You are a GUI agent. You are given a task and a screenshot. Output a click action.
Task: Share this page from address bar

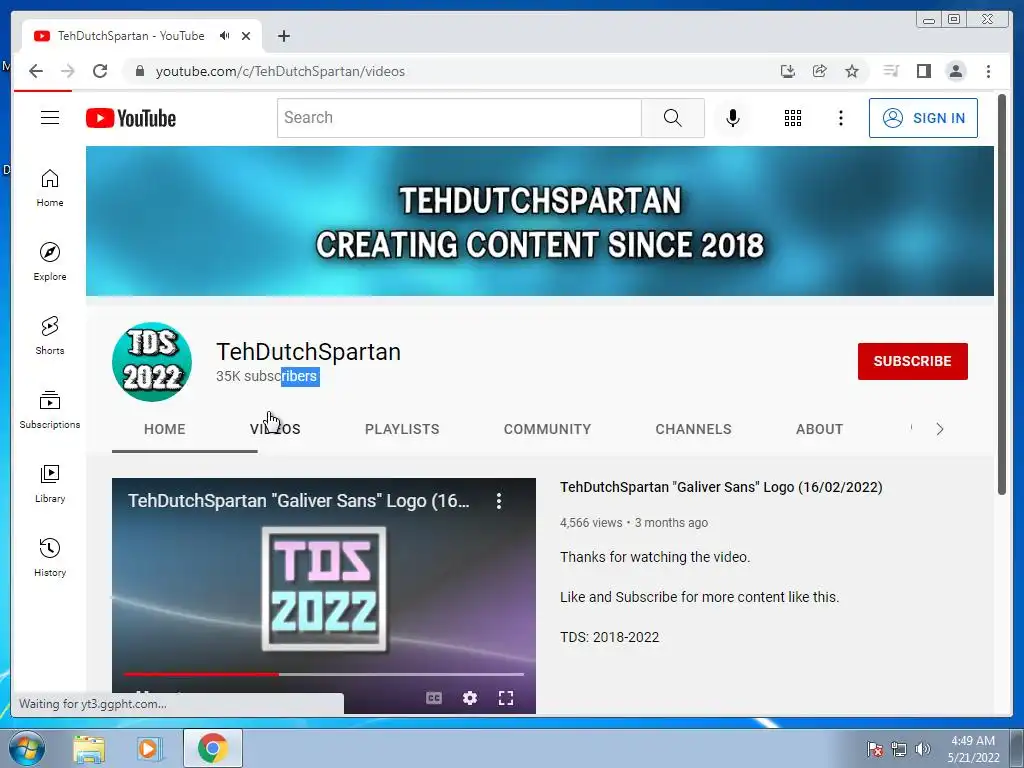820,71
